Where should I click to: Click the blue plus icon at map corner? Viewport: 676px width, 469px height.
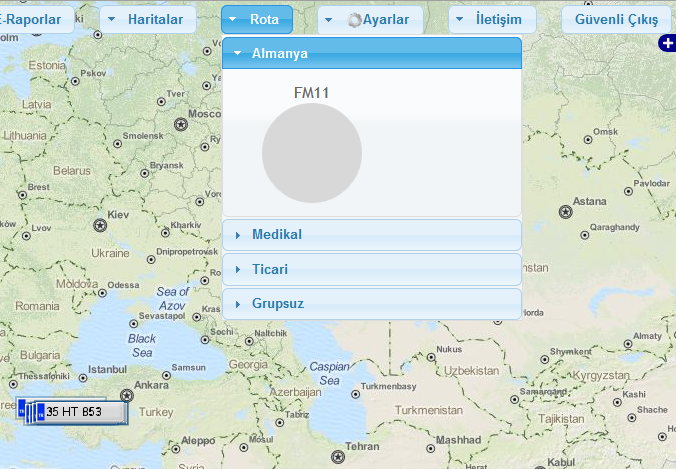click(667, 43)
